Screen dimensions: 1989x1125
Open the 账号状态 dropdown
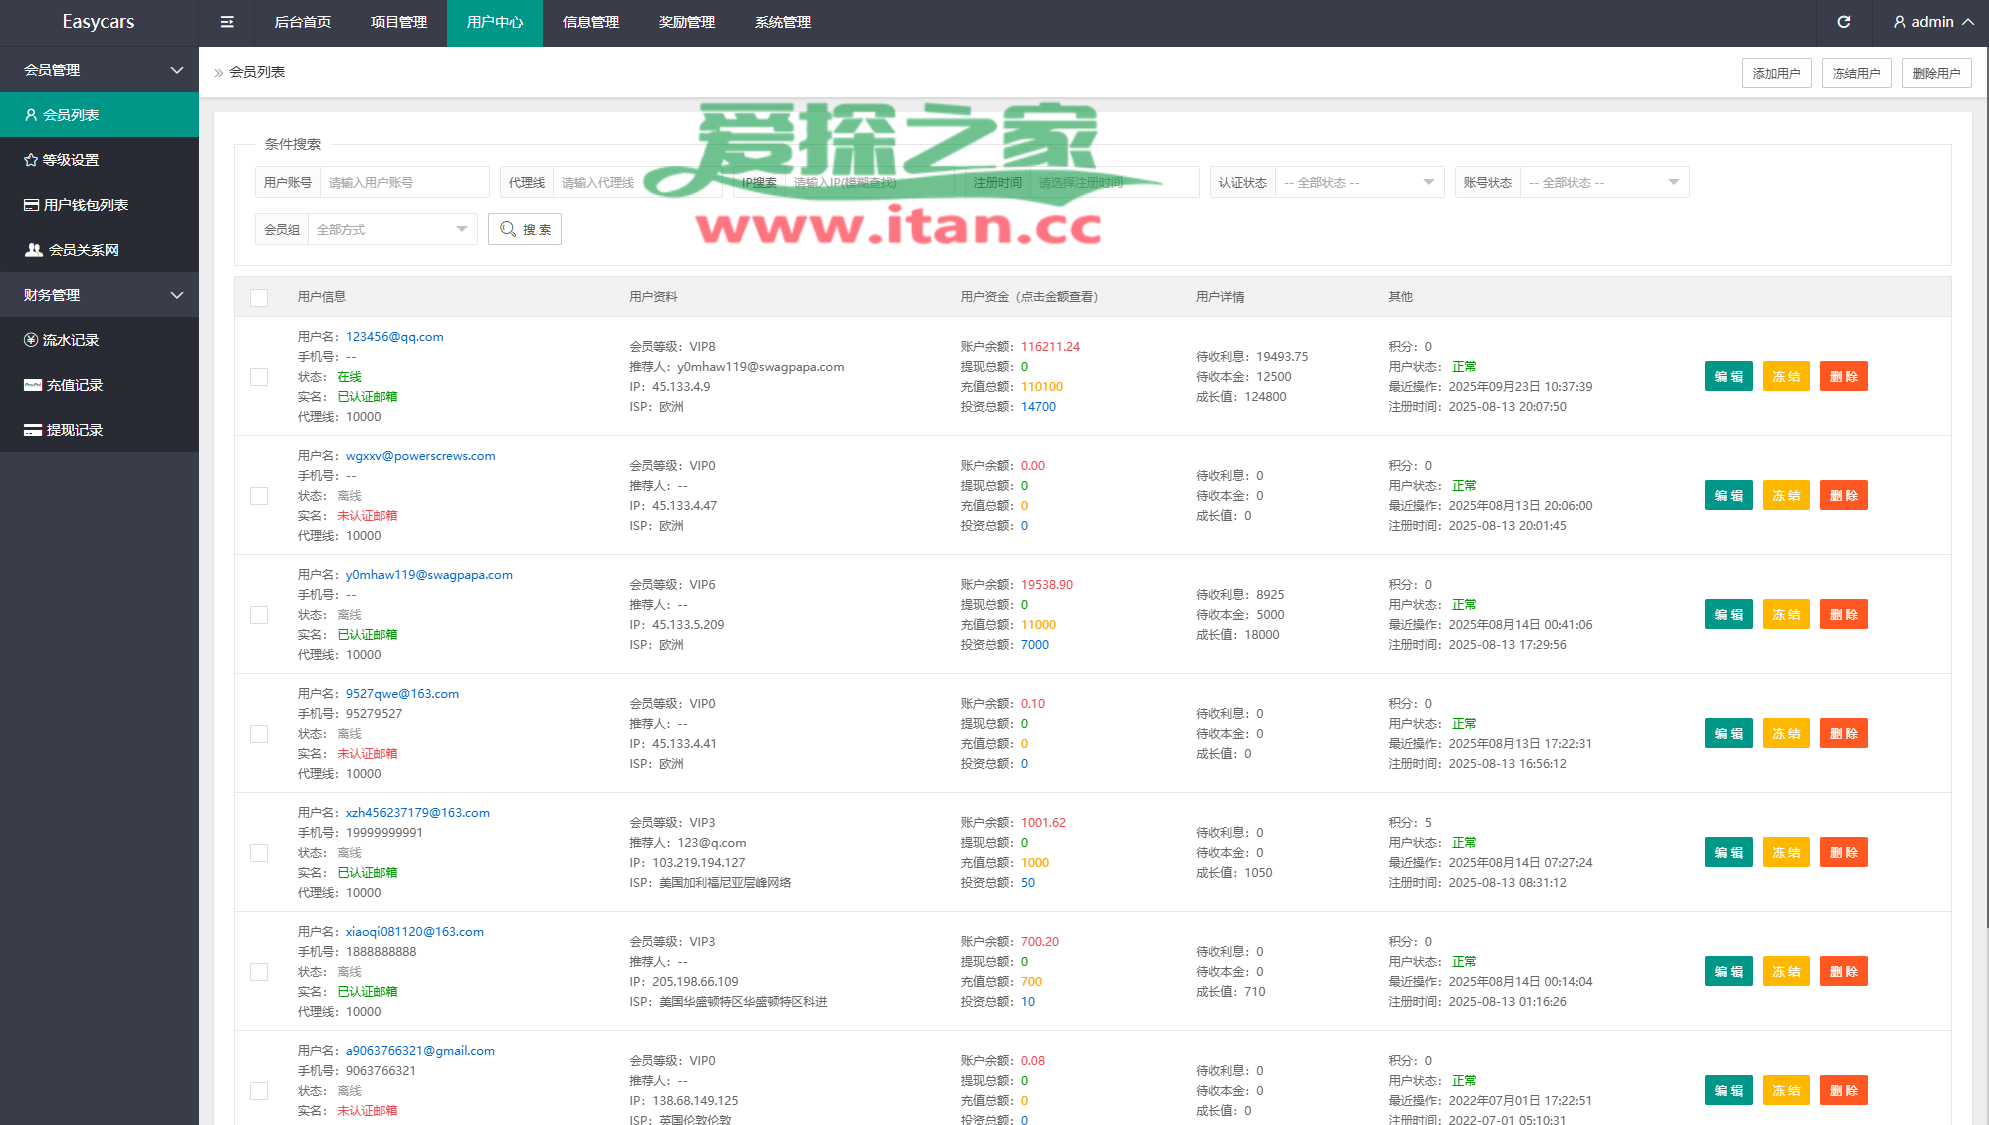click(x=1603, y=183)
